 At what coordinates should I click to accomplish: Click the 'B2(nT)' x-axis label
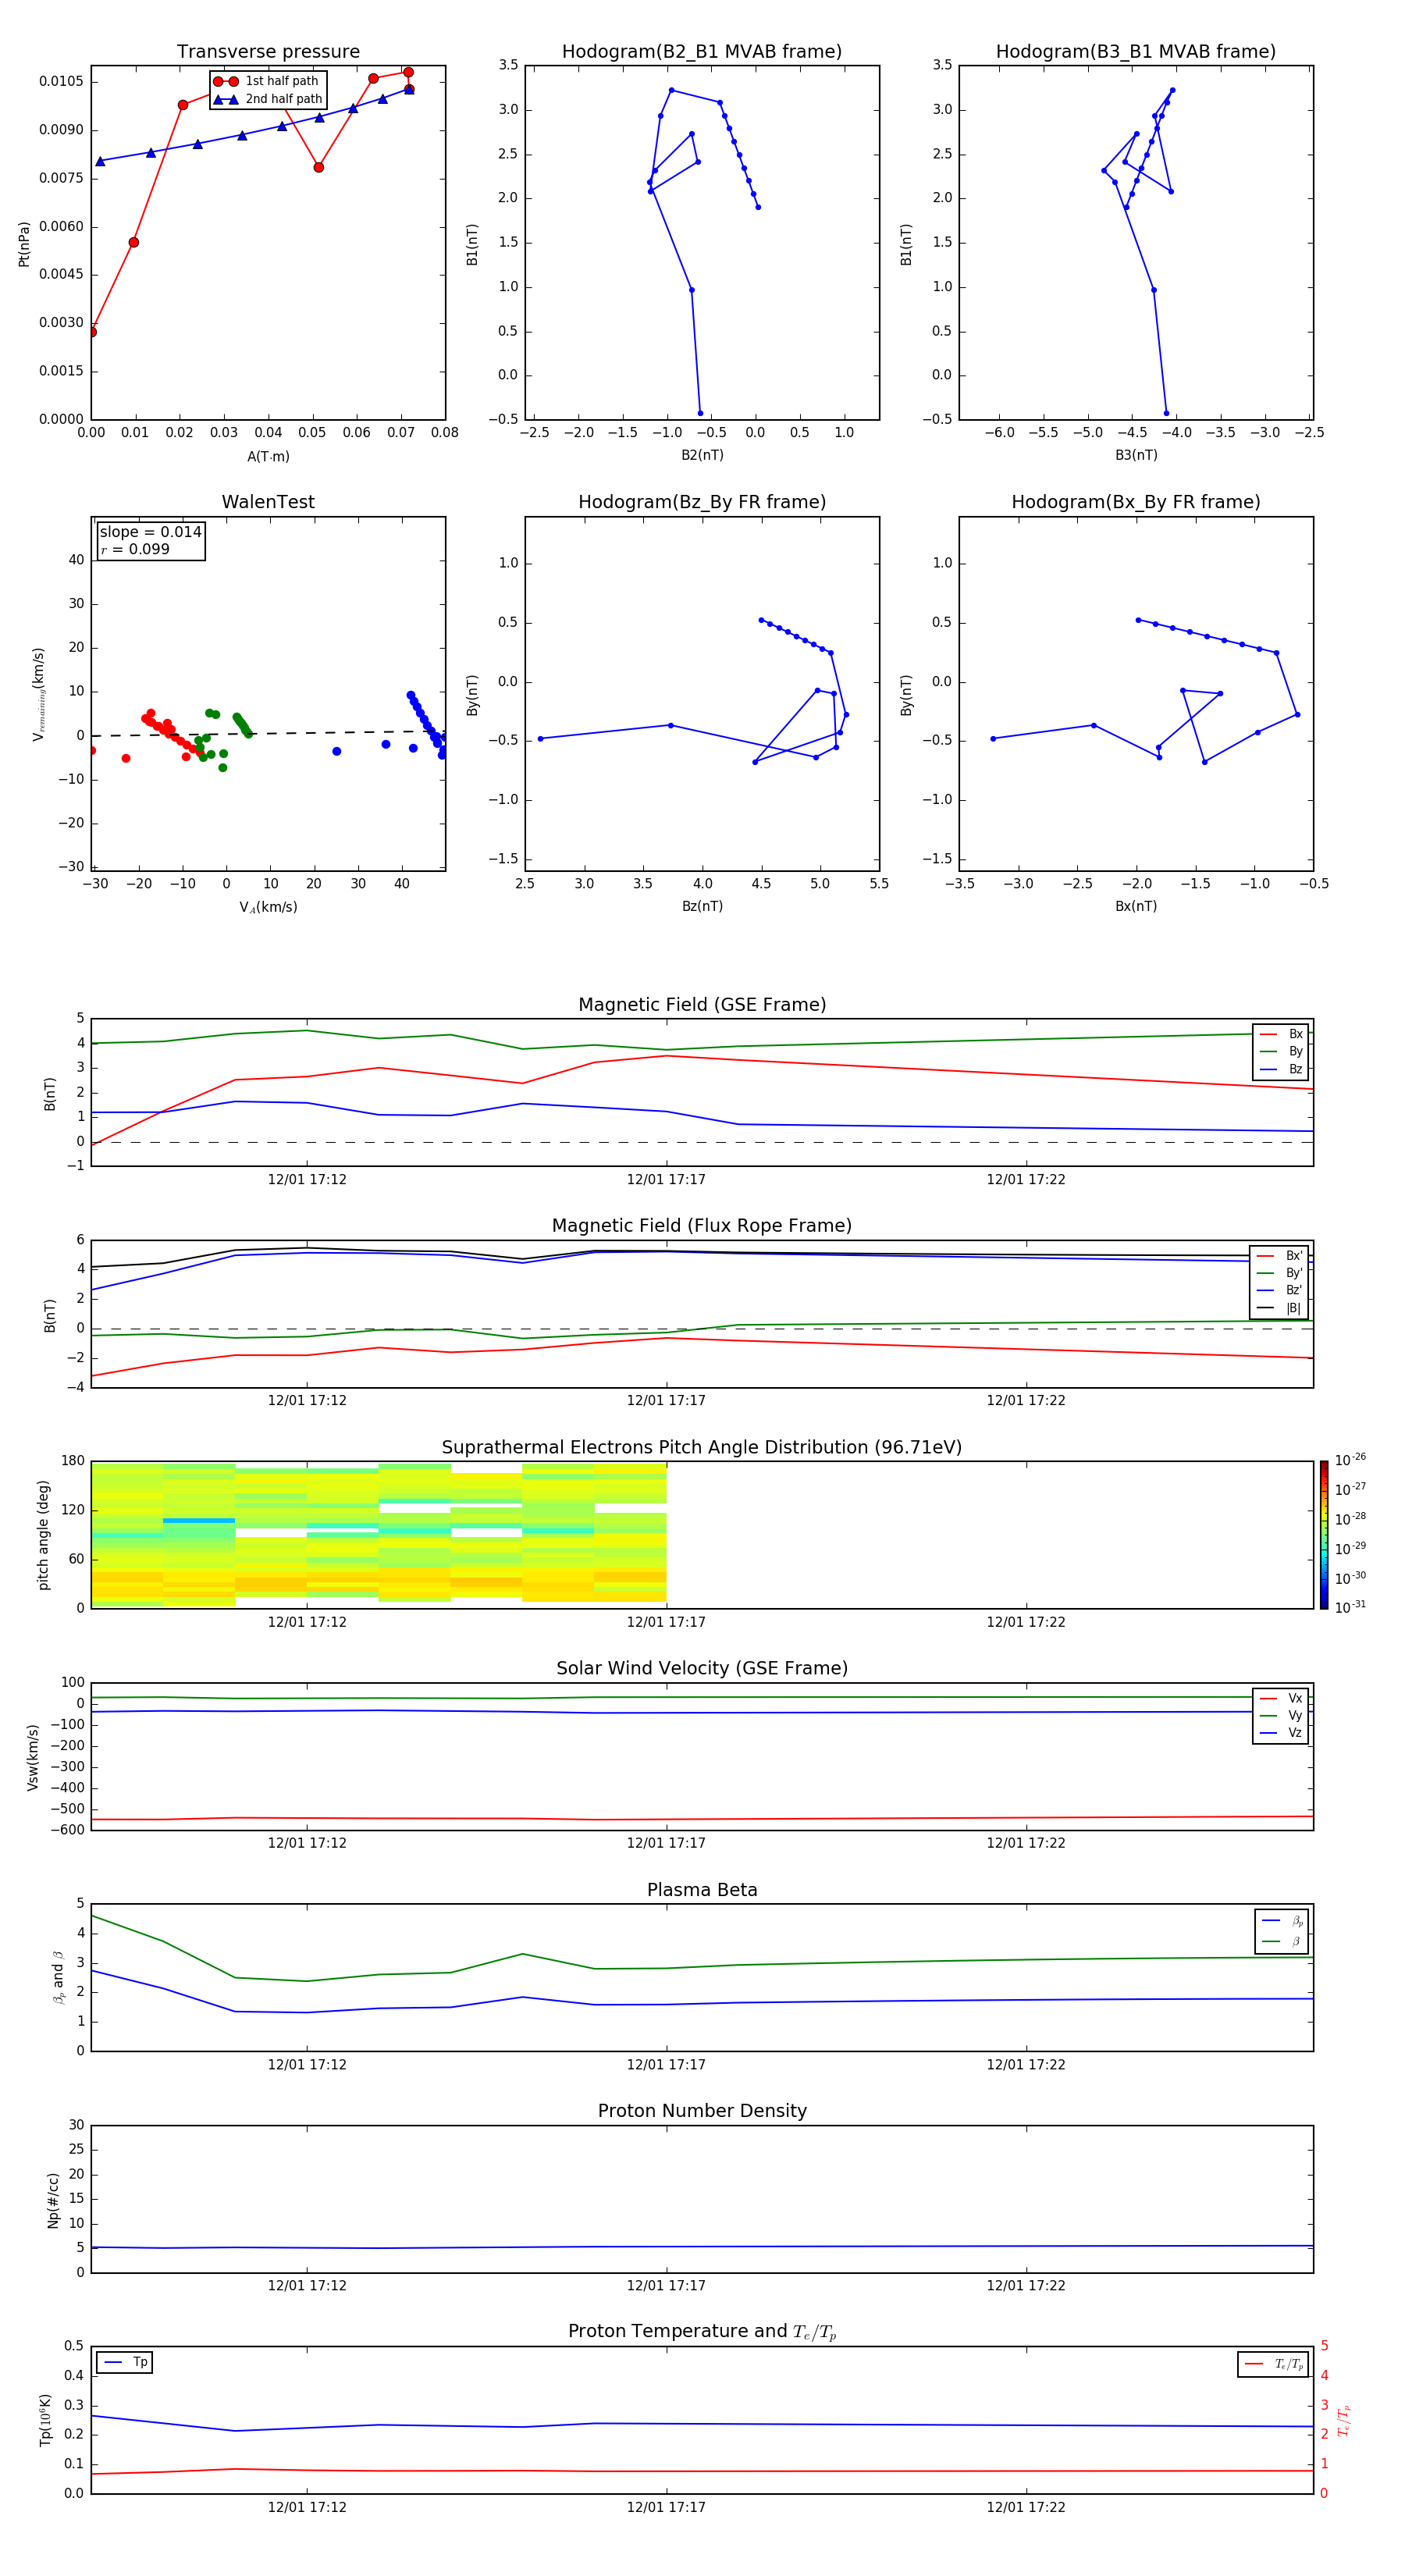click(x=702, y=455)
